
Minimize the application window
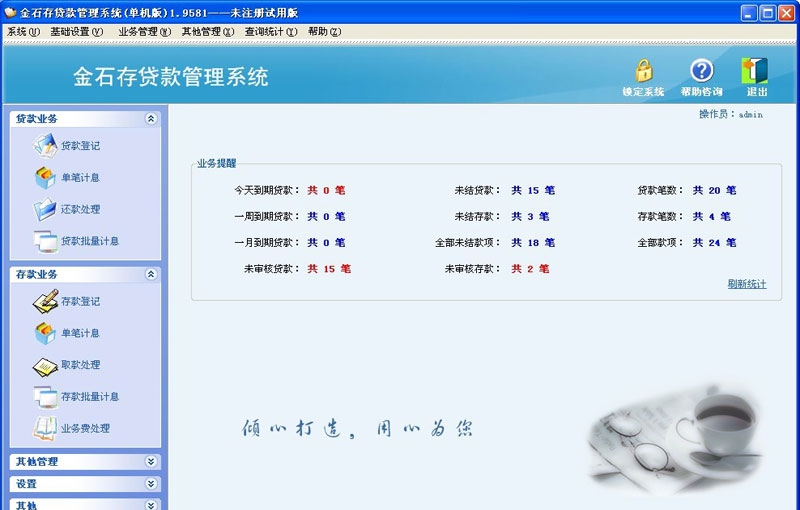749,13
